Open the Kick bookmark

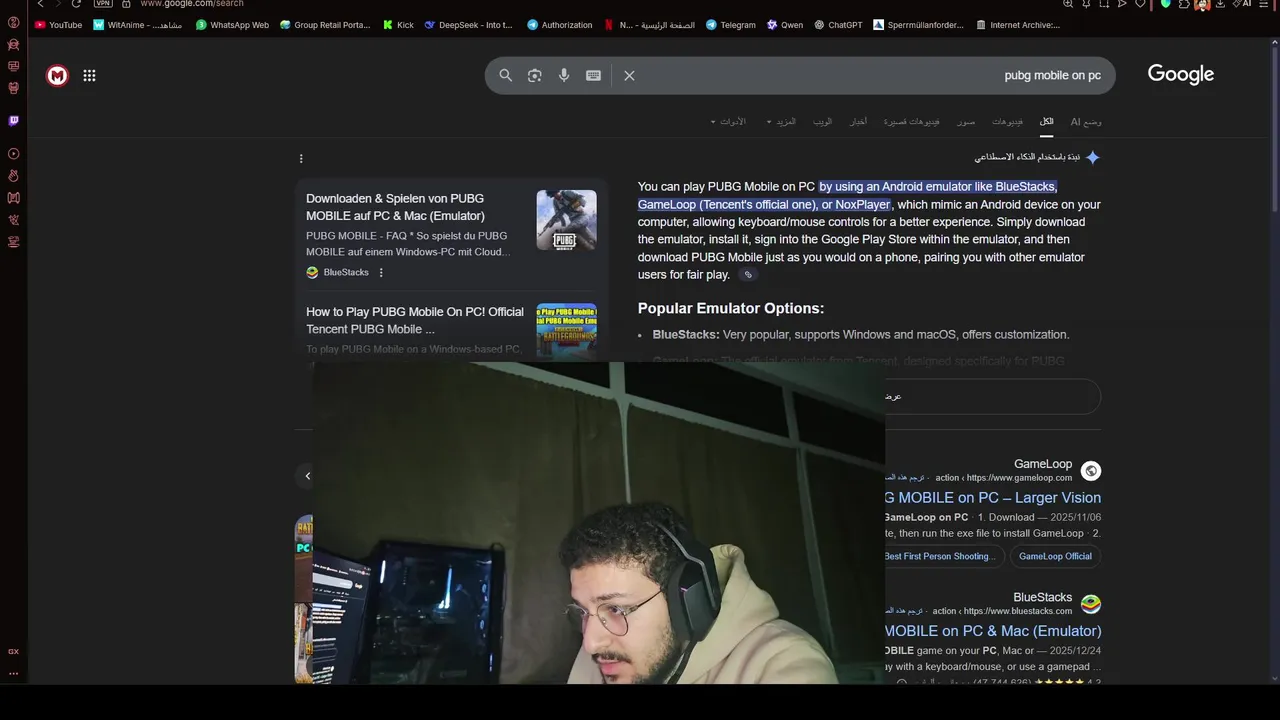[398, 25]
